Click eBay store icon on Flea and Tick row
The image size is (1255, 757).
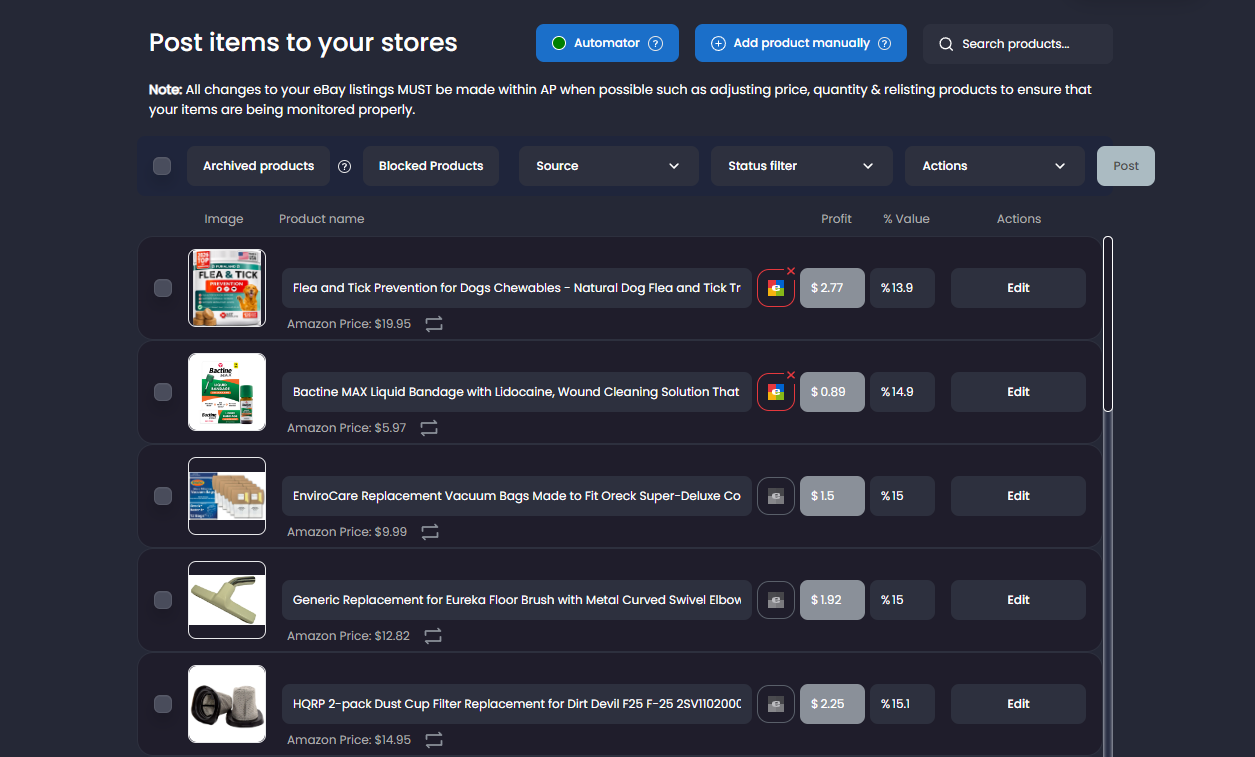click(776, 288)
